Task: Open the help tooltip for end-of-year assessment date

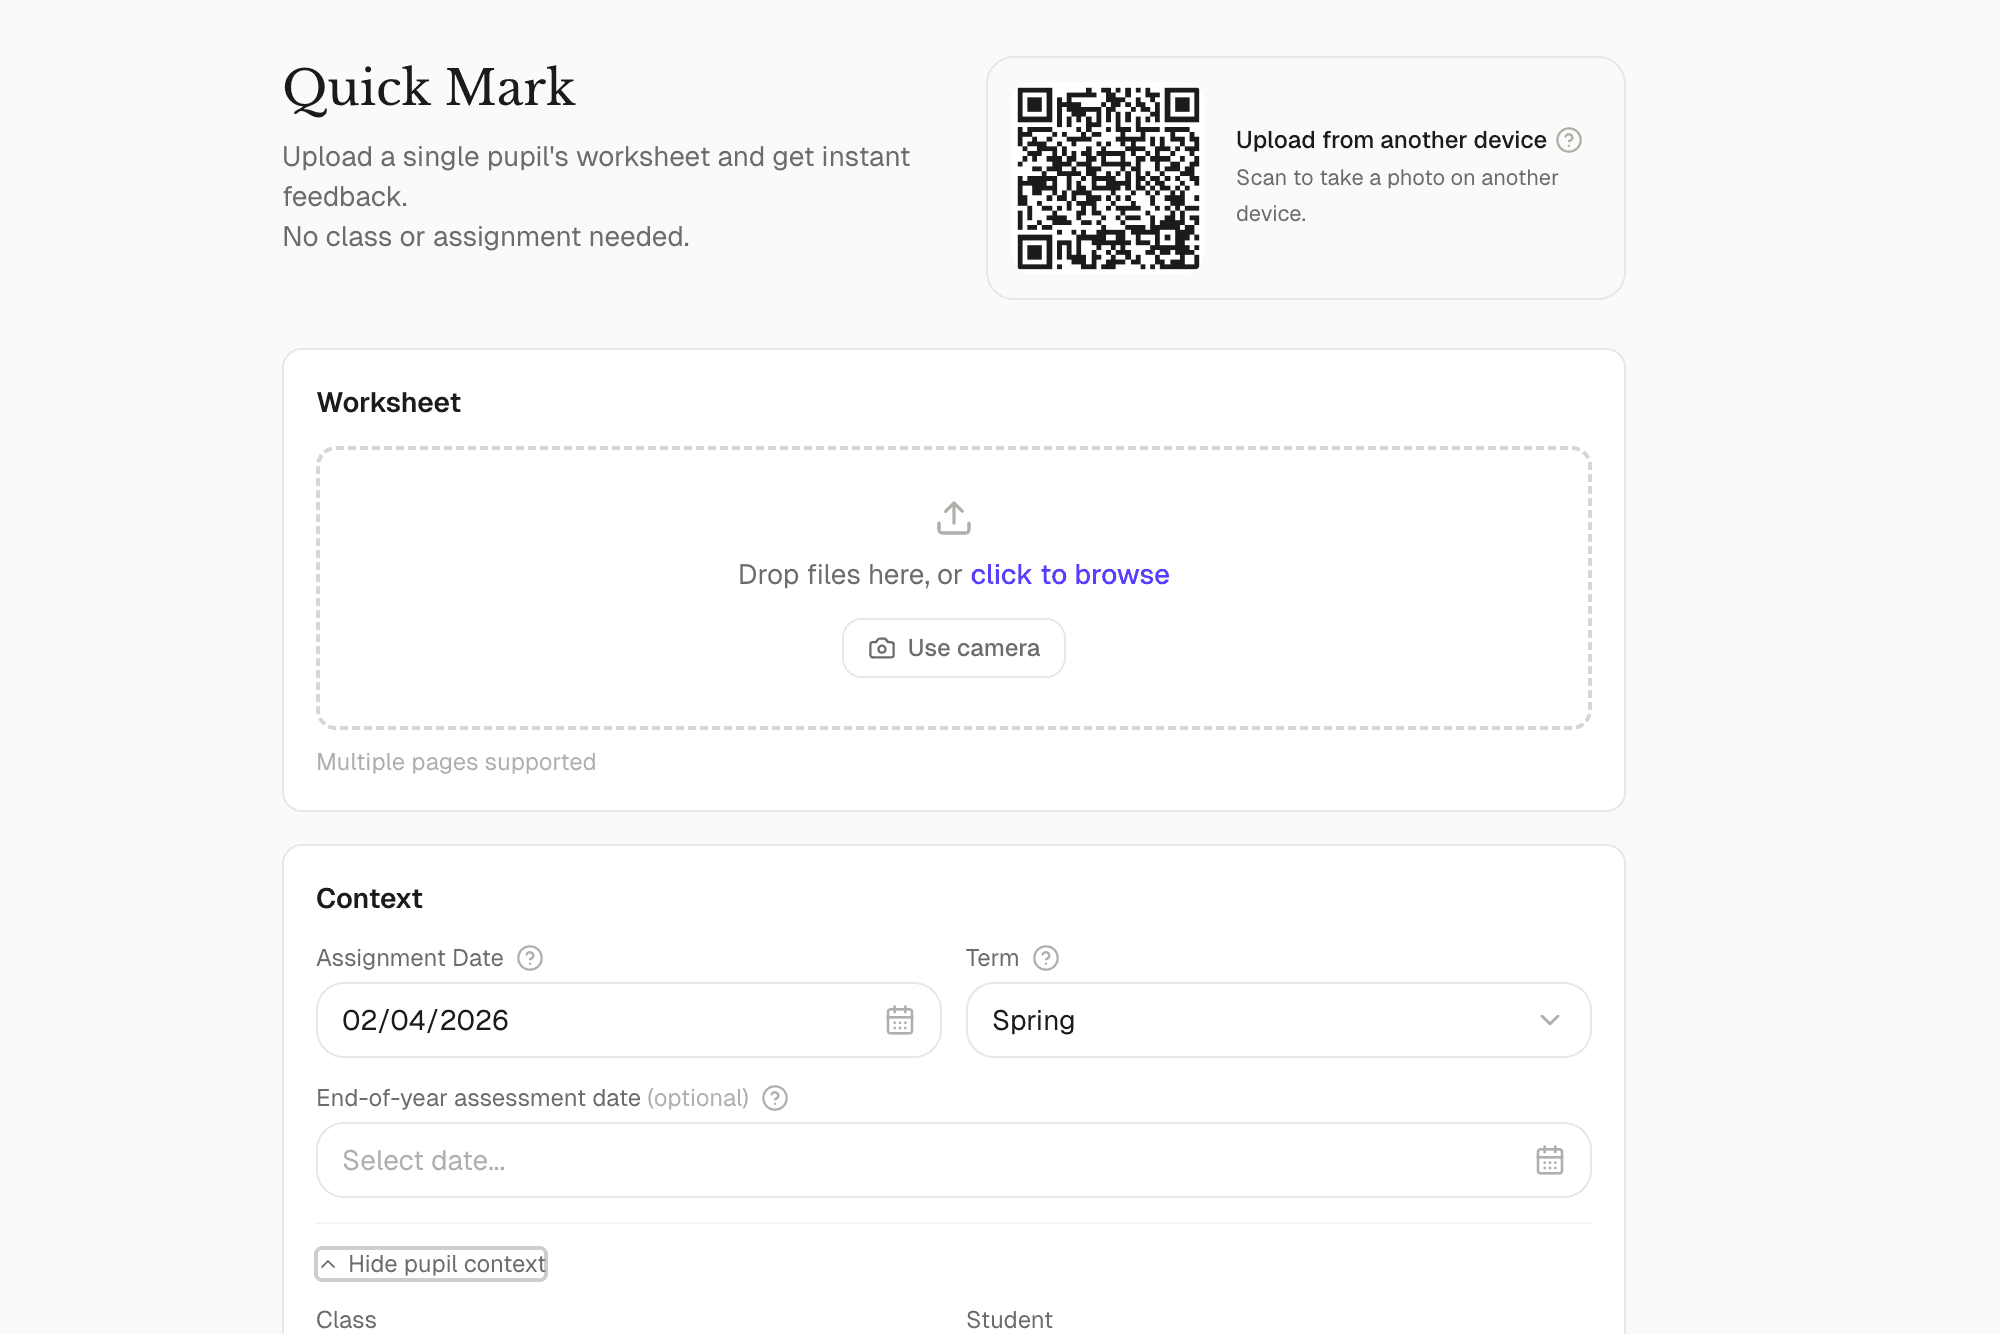Action: click(773, 1098)
